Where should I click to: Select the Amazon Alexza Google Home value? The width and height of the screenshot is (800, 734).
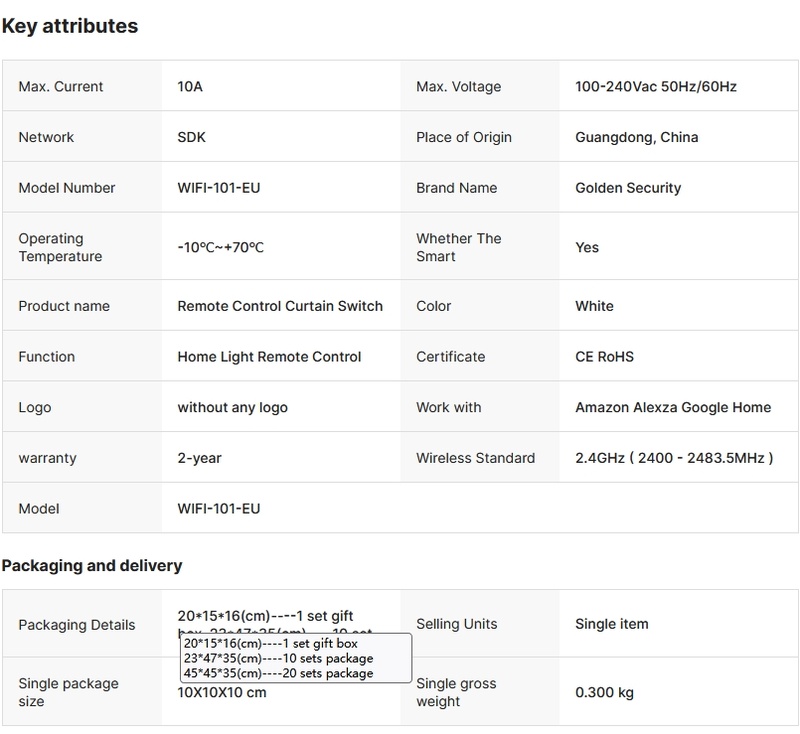pyautogui.click(x=673, y=408)
